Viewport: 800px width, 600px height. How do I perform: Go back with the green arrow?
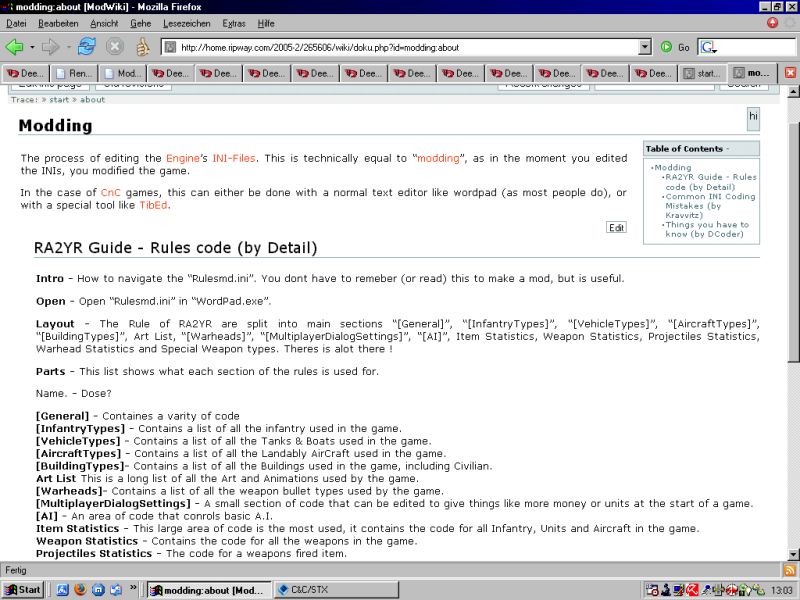[x=15, y=47]
